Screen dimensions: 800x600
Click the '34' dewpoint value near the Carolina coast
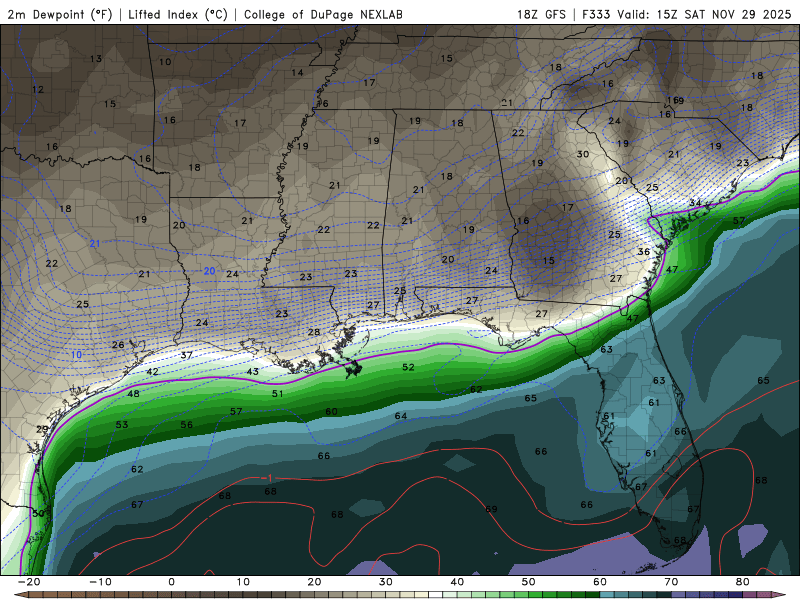tap(695, 203)
